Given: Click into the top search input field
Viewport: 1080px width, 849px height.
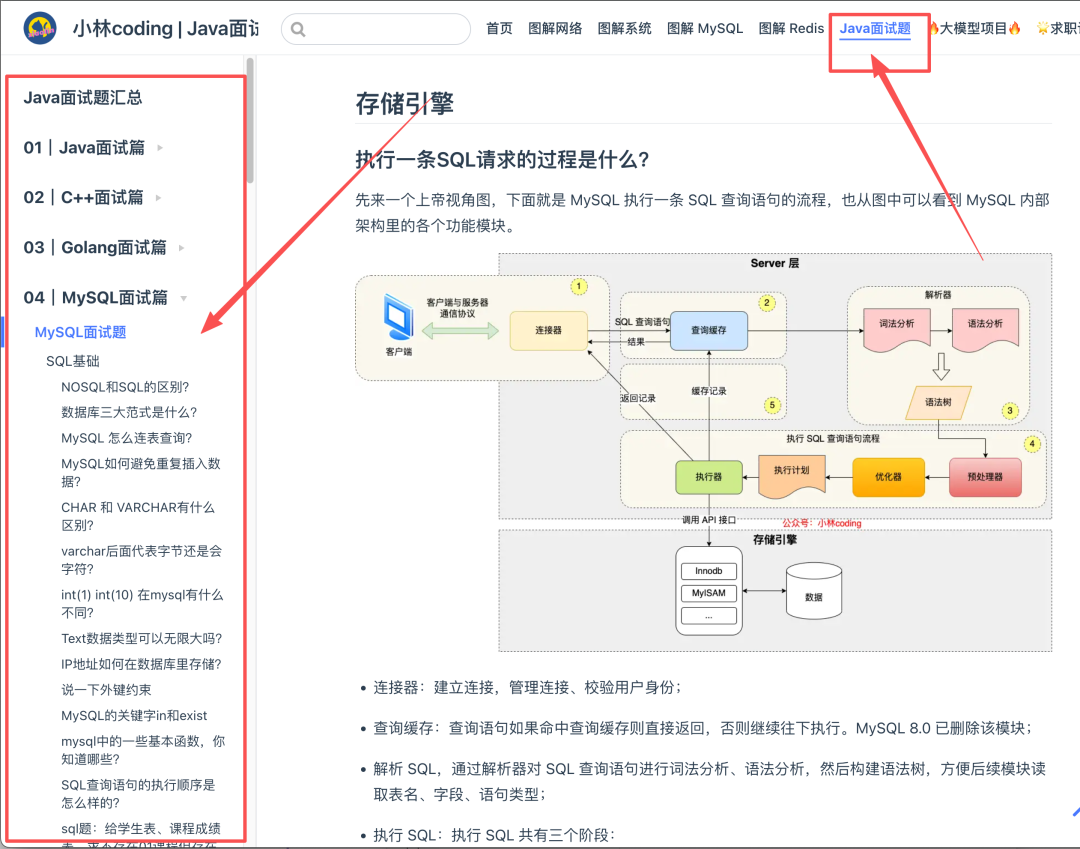Looking at the screenshot, I should click(x=385, y=30).
